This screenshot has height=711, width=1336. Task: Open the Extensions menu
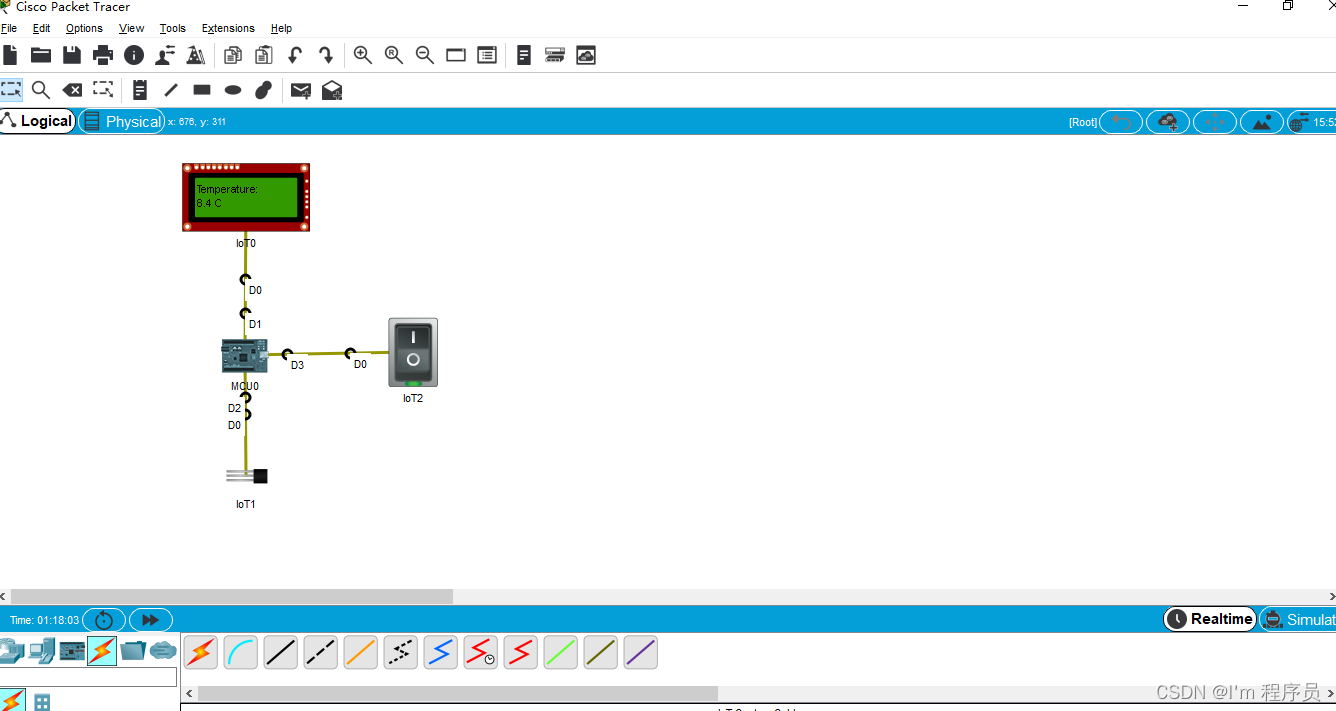click(x=228, y=28)
